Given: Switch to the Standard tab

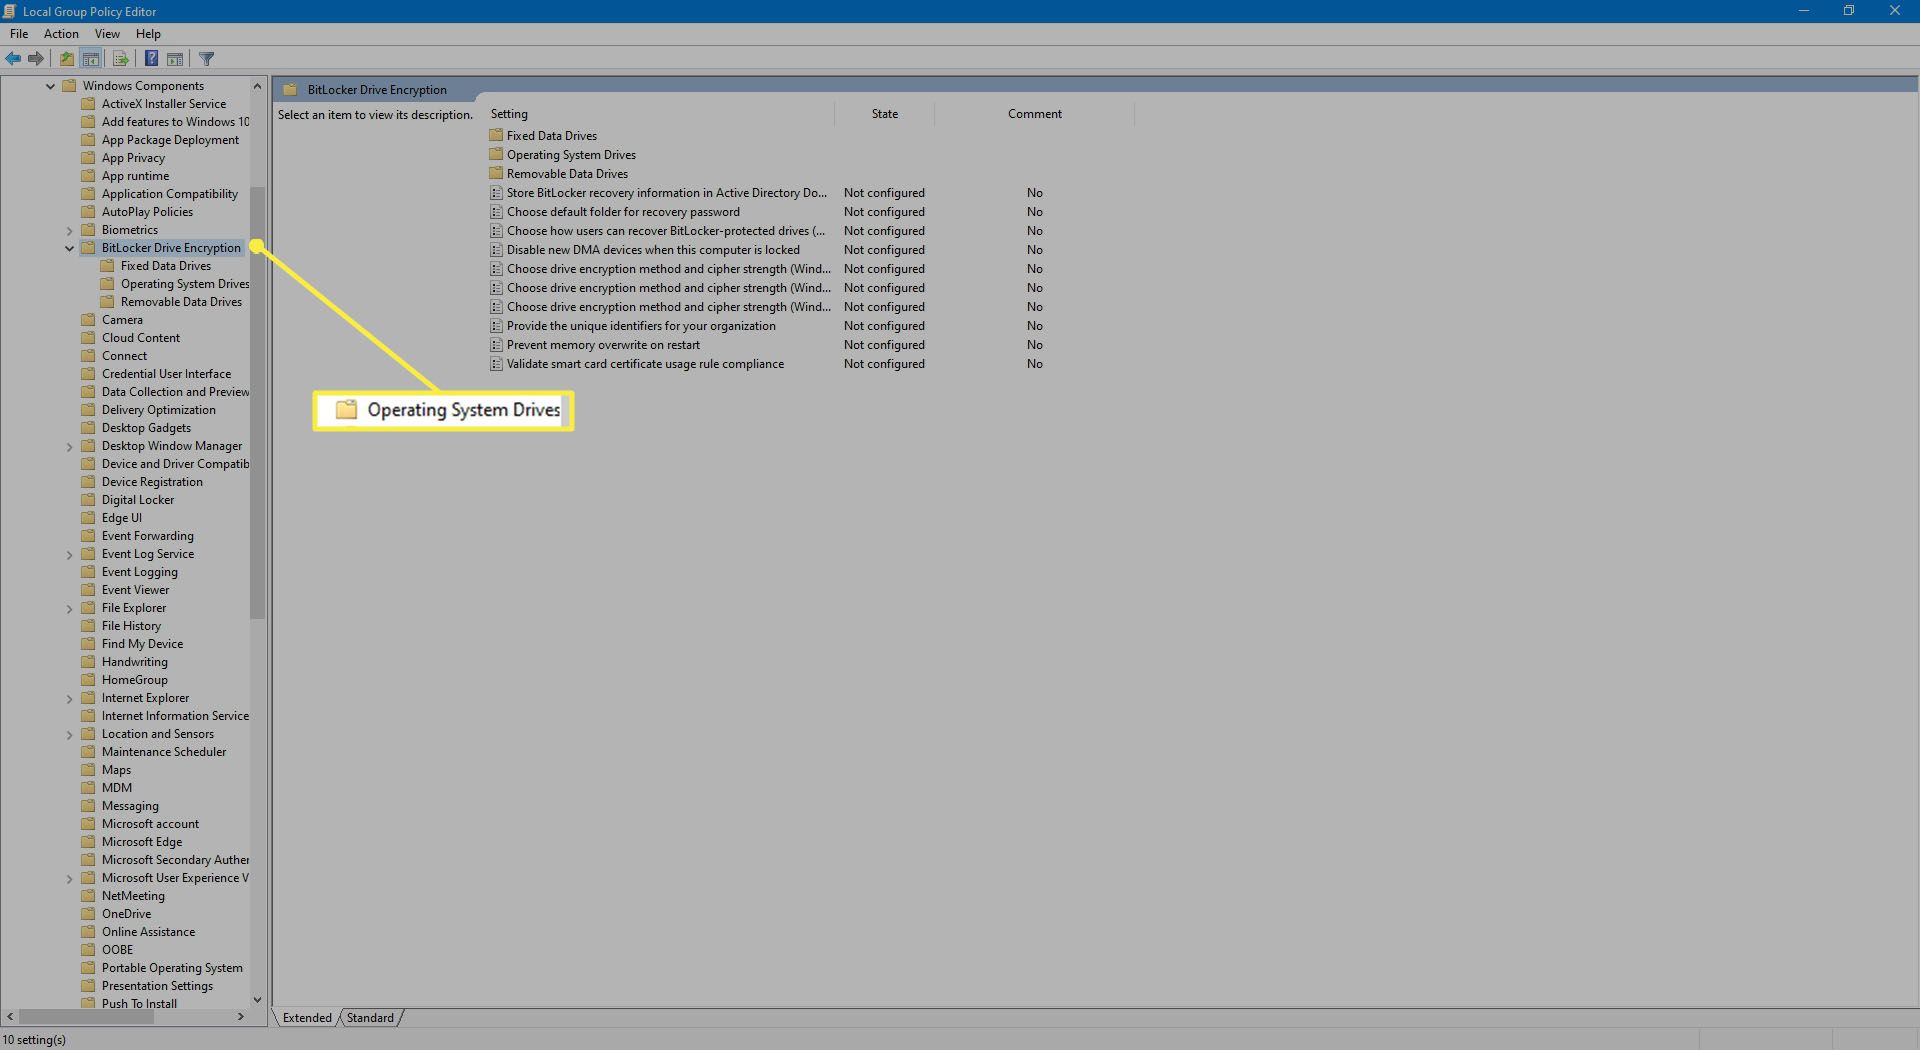Looking at the screenshot, I should 370,1018.
